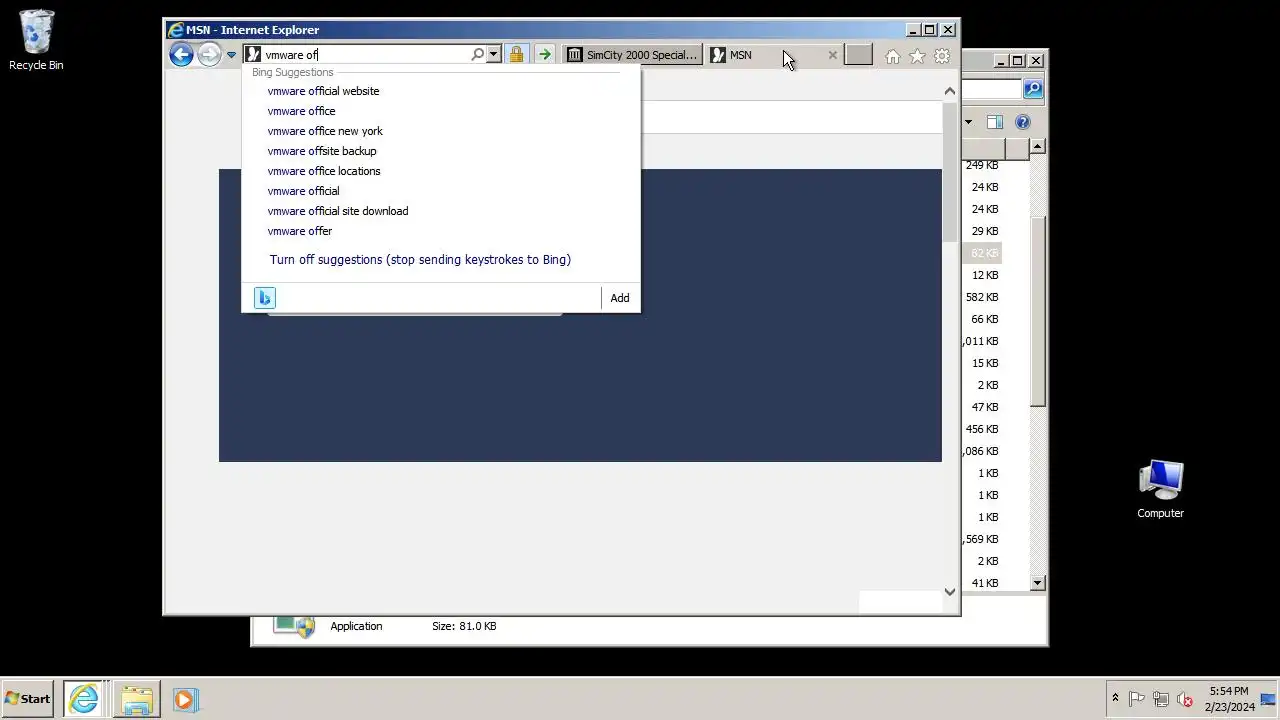Click the padlock security report icon

[x=516, y=55]
